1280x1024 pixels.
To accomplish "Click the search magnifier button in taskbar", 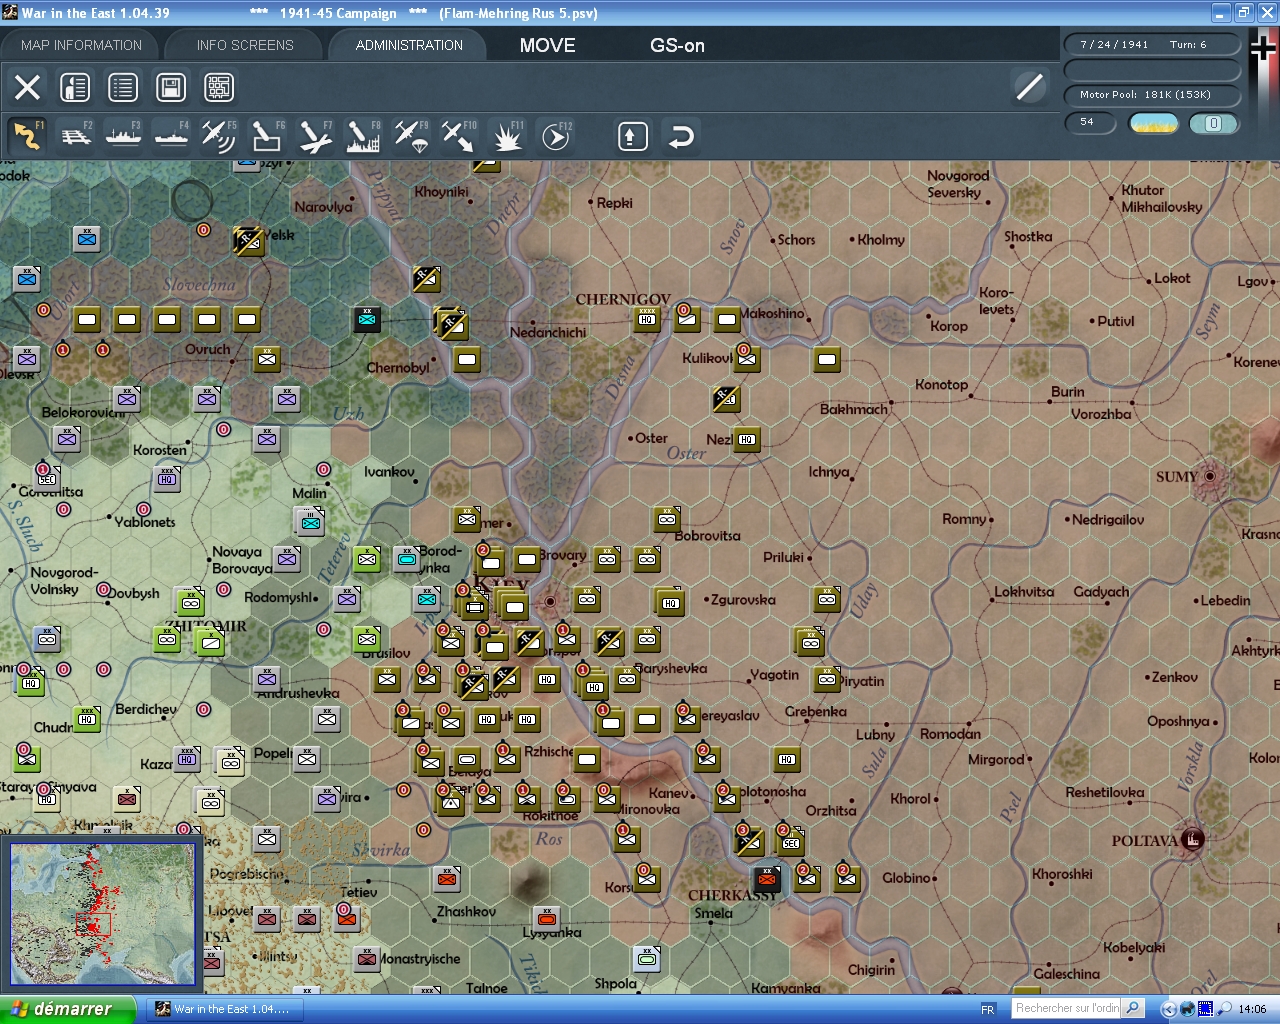I will (1133, 1008).
